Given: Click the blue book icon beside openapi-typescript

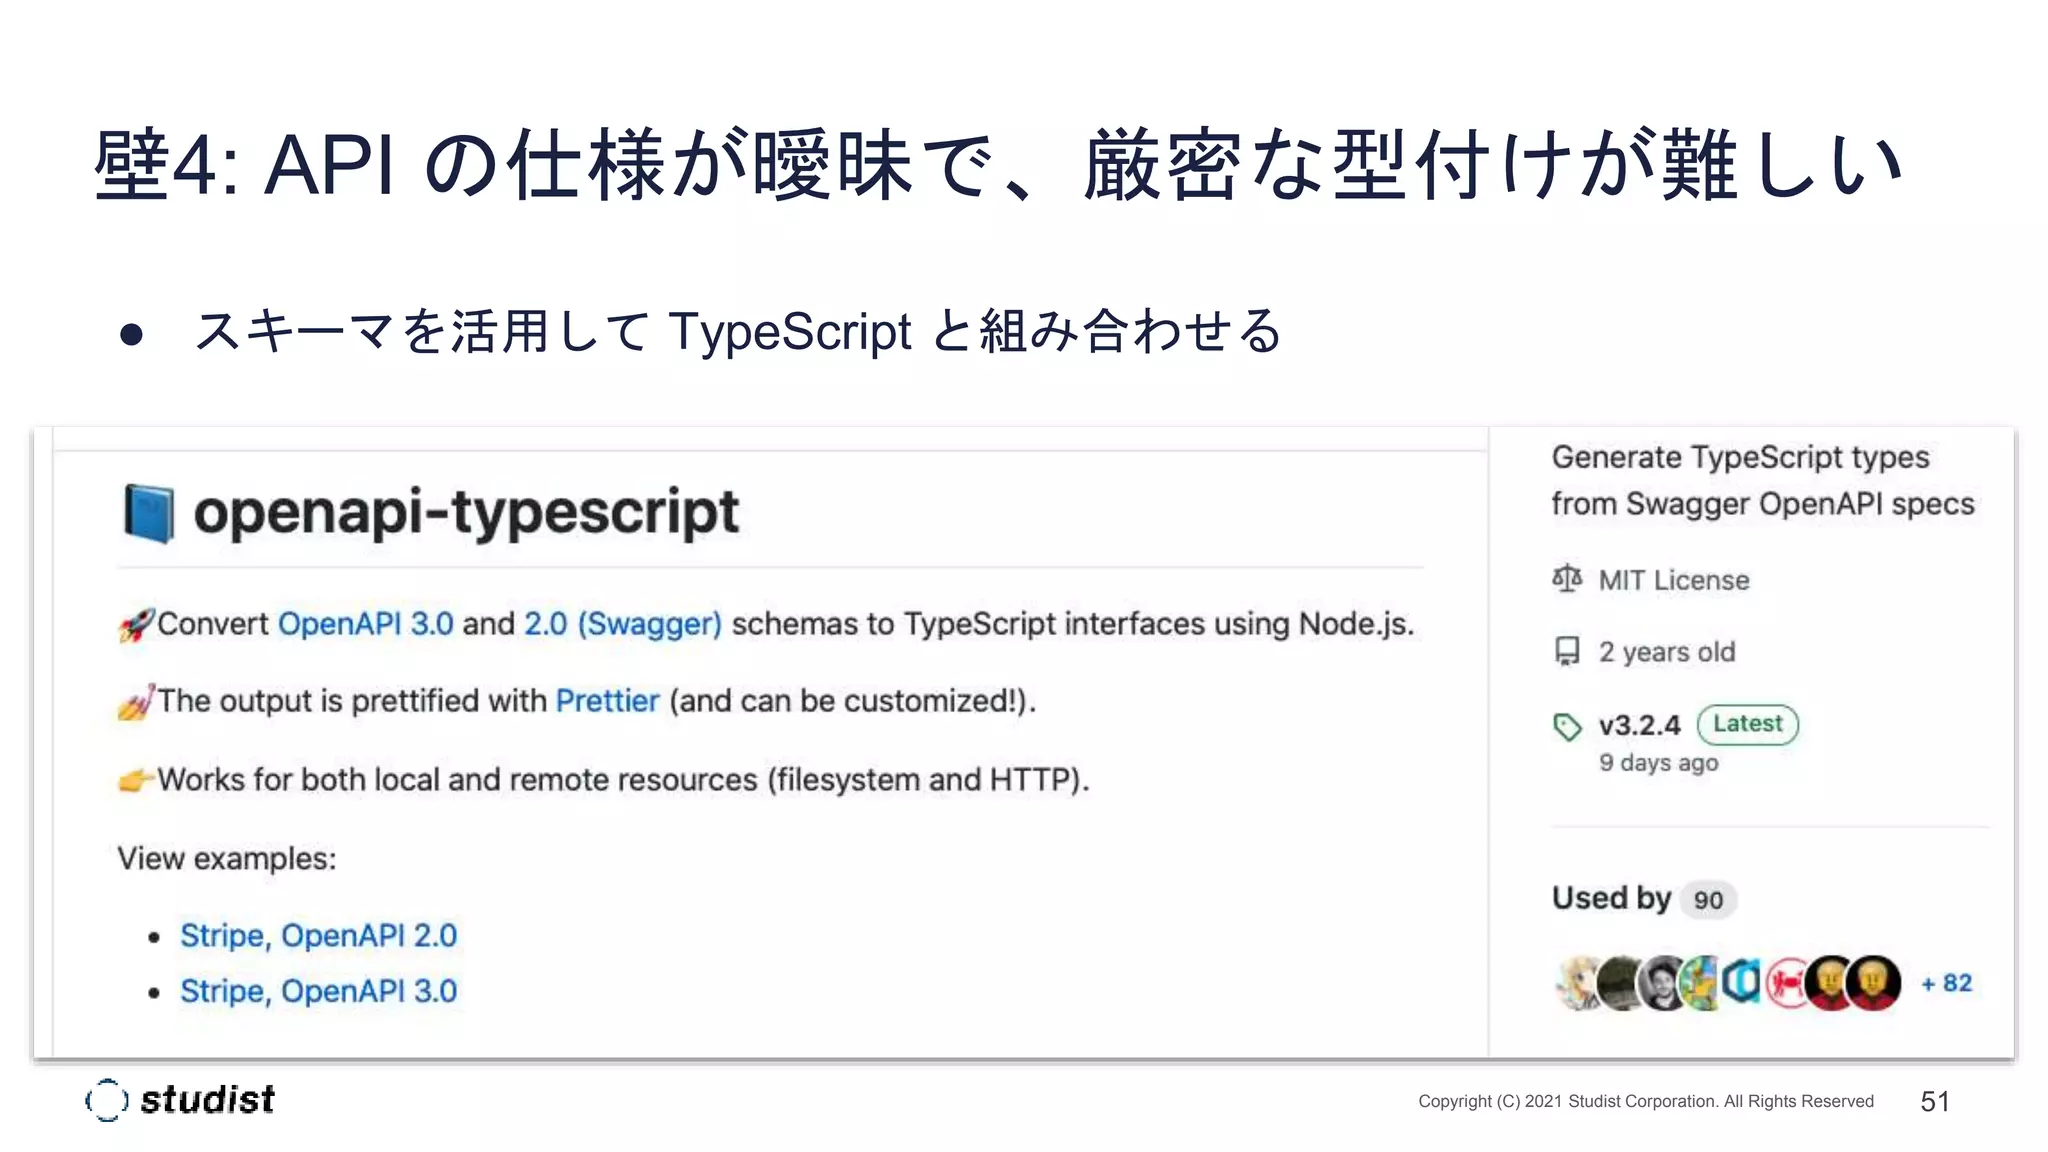Looking at the screenshot, I should coord(148,513).
